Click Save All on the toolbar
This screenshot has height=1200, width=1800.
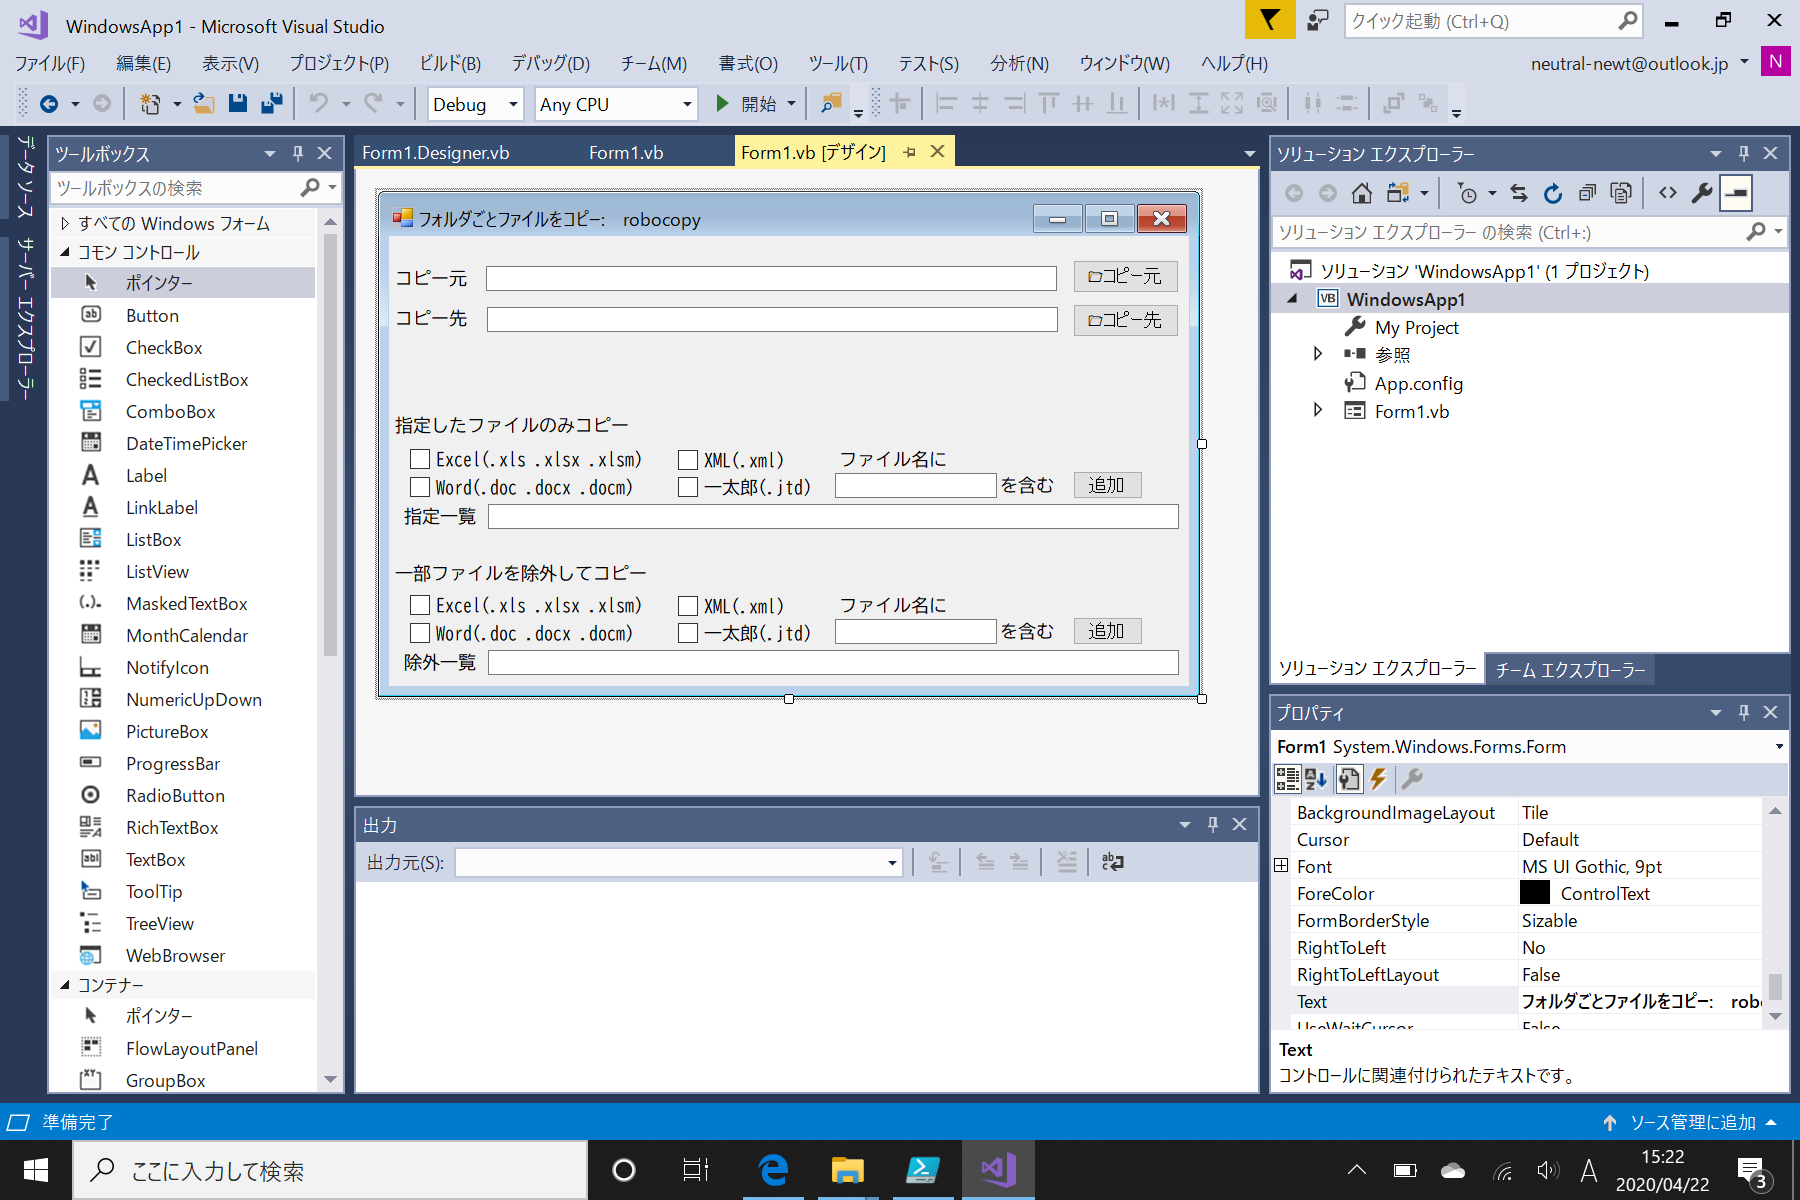coord(270,103)
